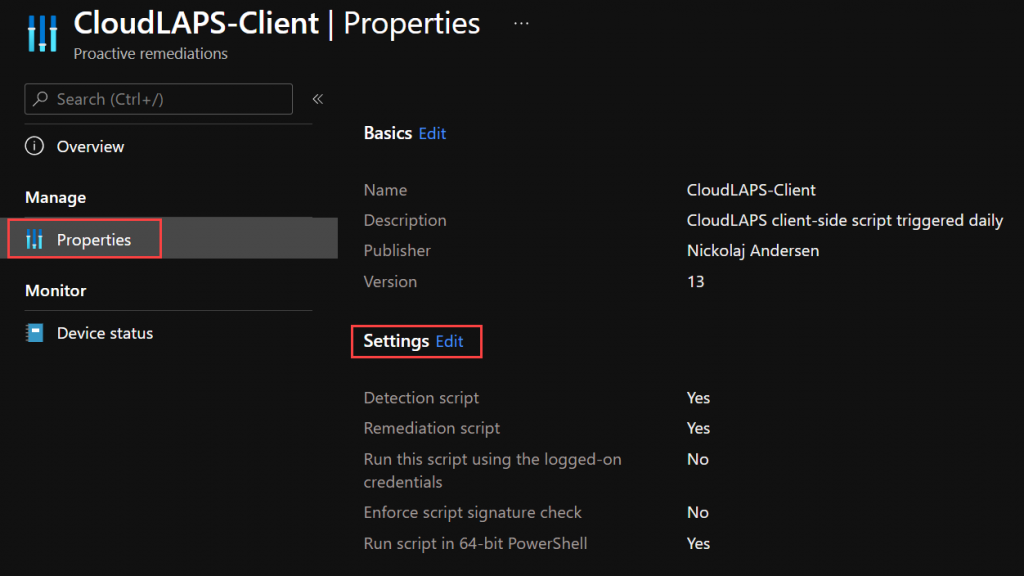This screenshot has width=1024, height=576.
Task: Click the Version value 13
Action: click(696, 281)
